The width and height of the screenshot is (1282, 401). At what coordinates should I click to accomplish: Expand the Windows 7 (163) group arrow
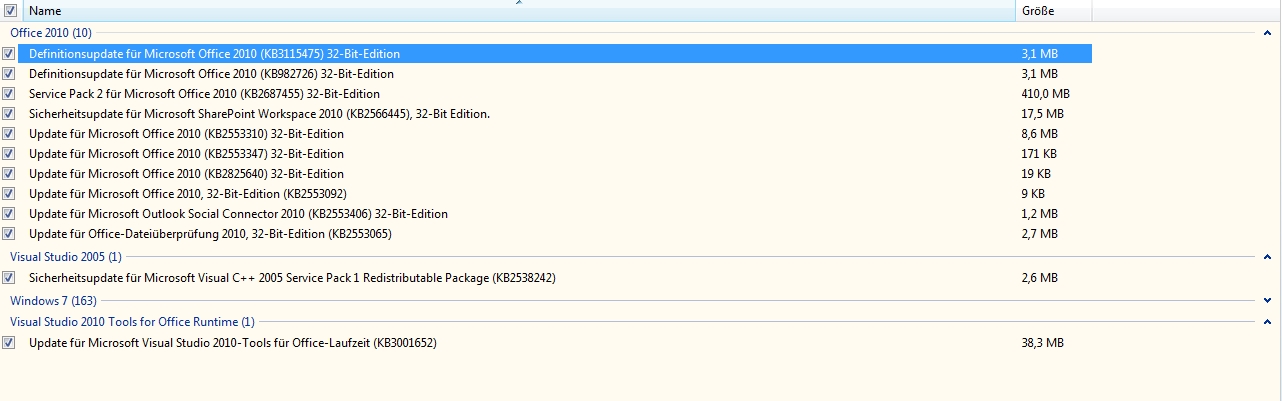pyautogui.click(x=1267, y=300)
